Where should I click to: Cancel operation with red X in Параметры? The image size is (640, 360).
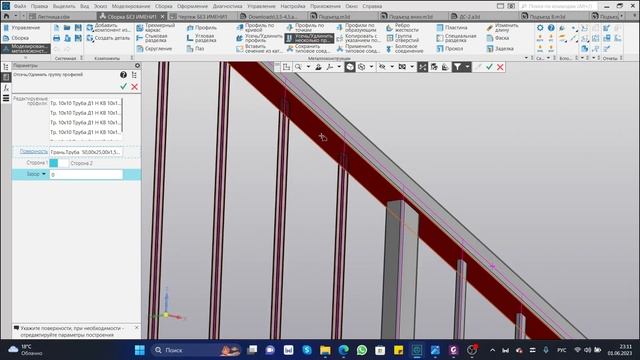point(134,87)
